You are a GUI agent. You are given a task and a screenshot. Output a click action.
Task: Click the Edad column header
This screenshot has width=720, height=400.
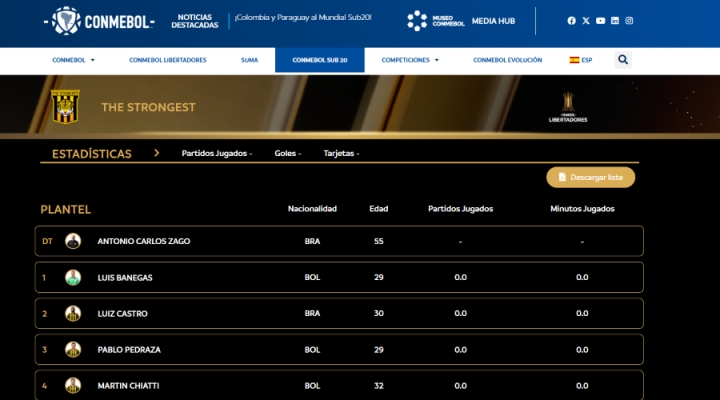[378, 209]
